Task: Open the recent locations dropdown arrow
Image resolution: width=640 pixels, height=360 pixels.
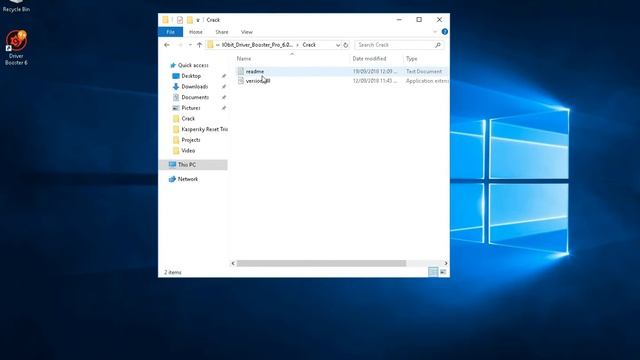Action: tap(190, 45)
